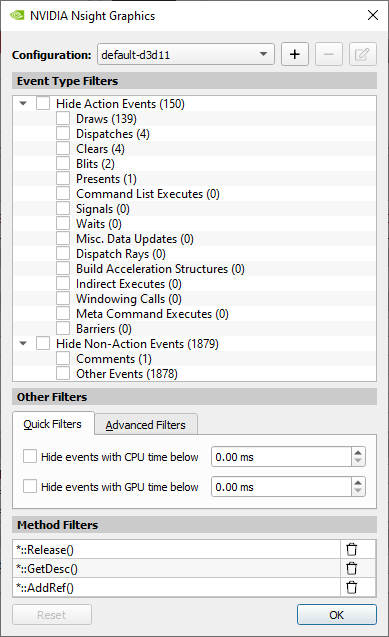This screenshot has width=389, height=637.
Task: Check Meta Command Executes (0) checkbox
Action: (x=63, y=314)
